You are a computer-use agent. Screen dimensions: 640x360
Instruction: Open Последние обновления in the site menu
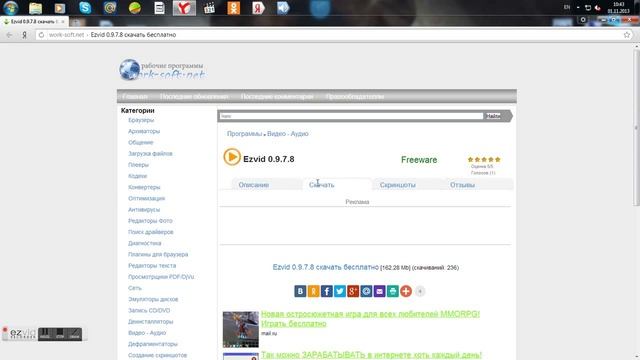click(194, 97)
